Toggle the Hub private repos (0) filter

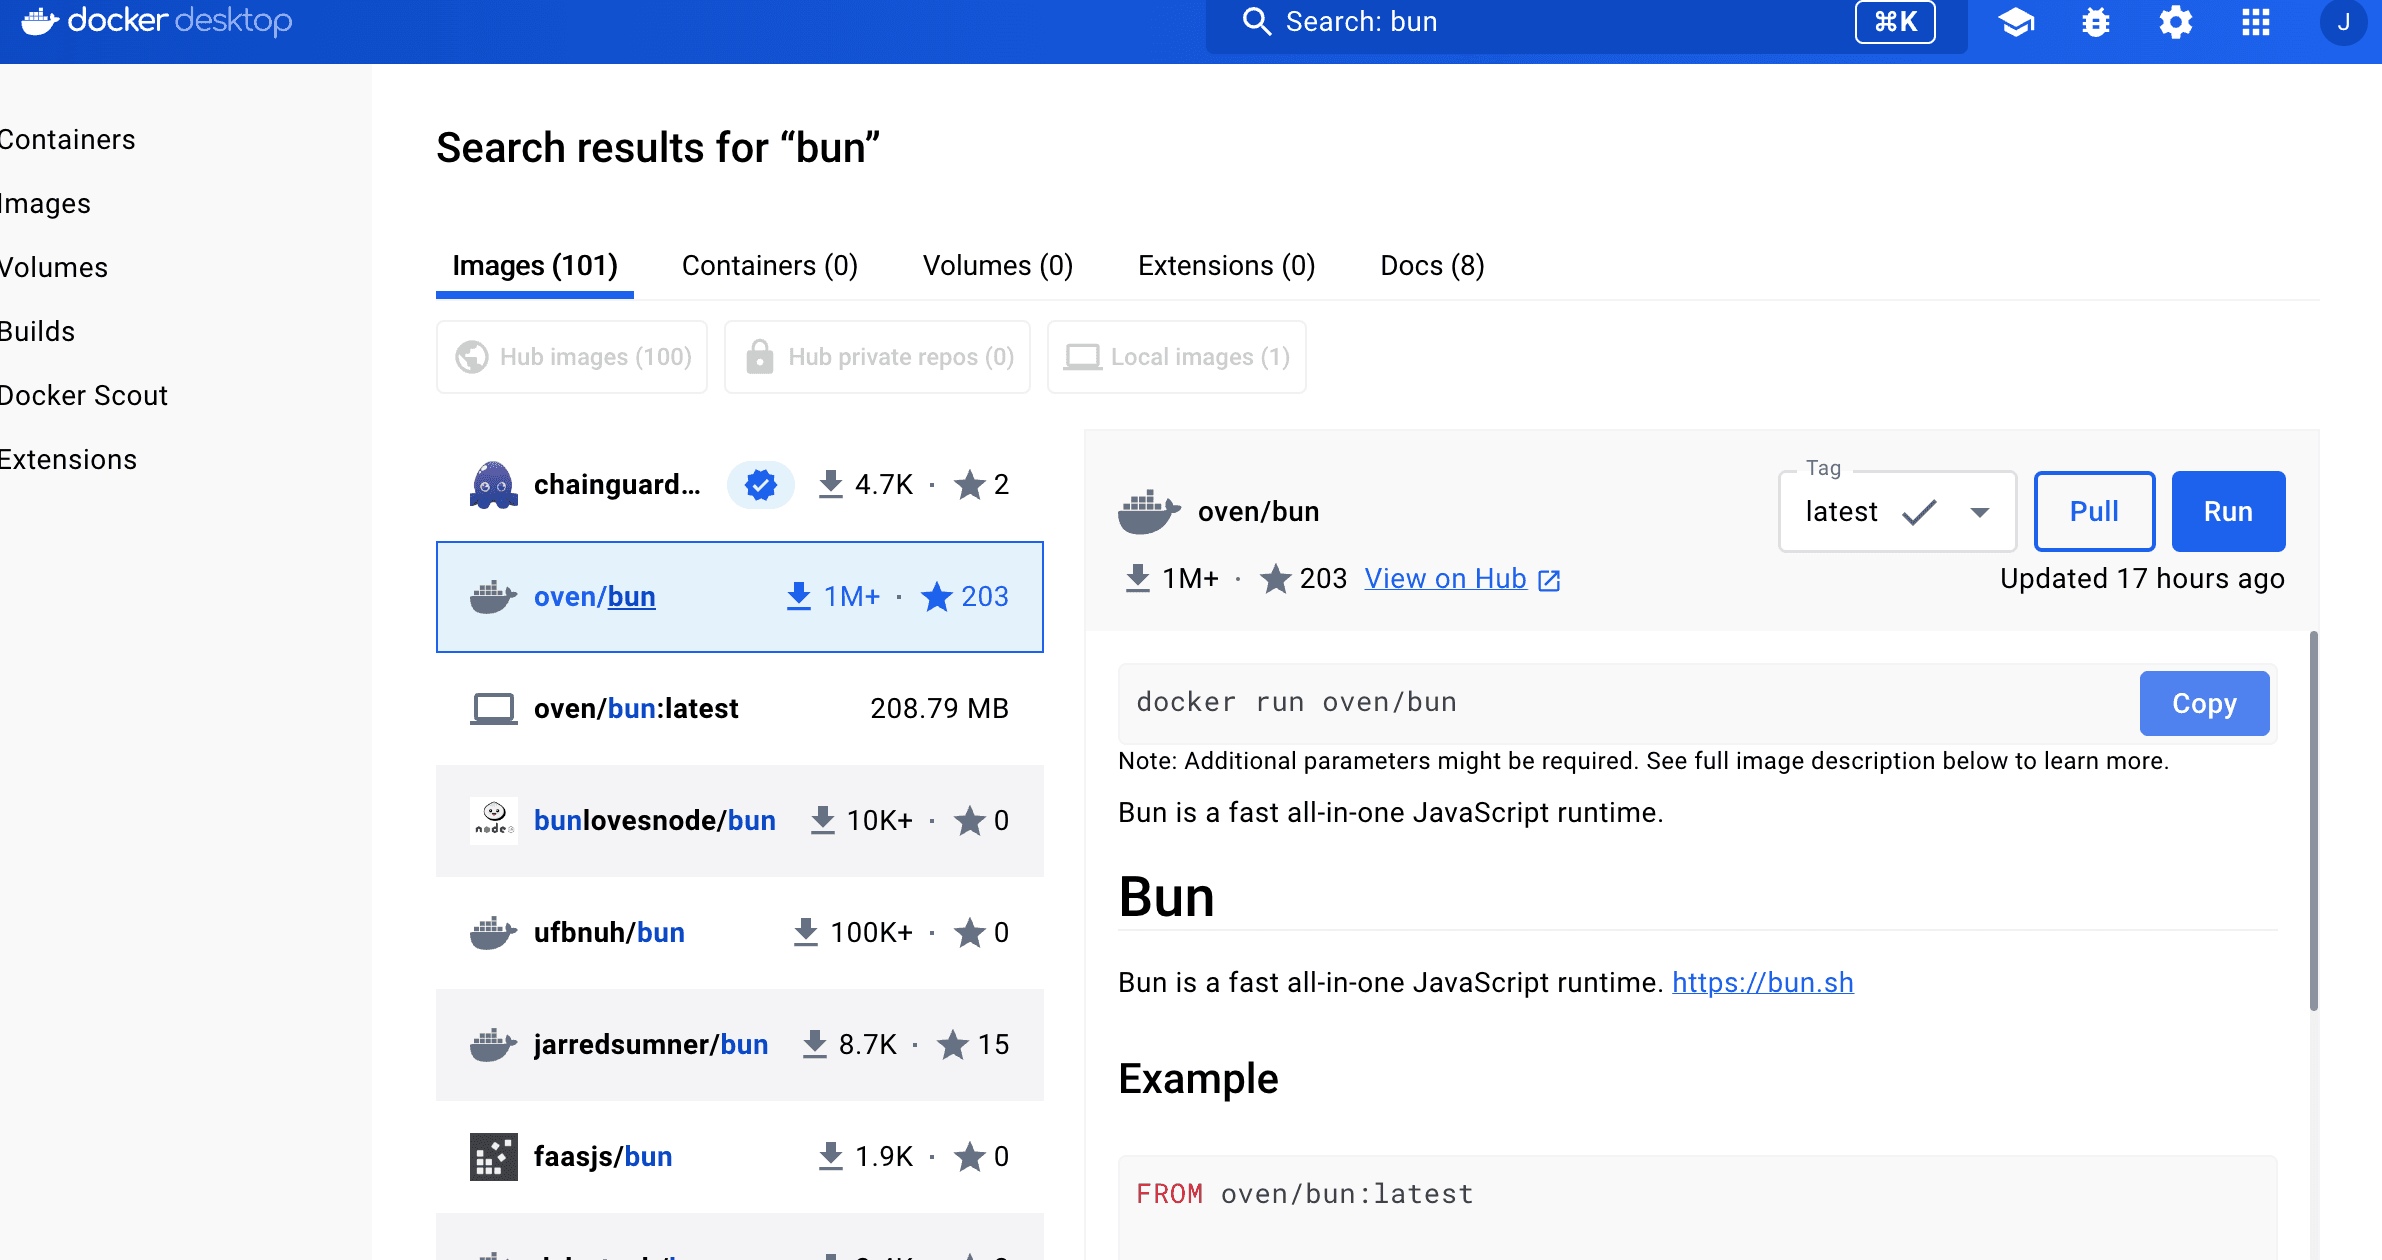coord(877,357)
